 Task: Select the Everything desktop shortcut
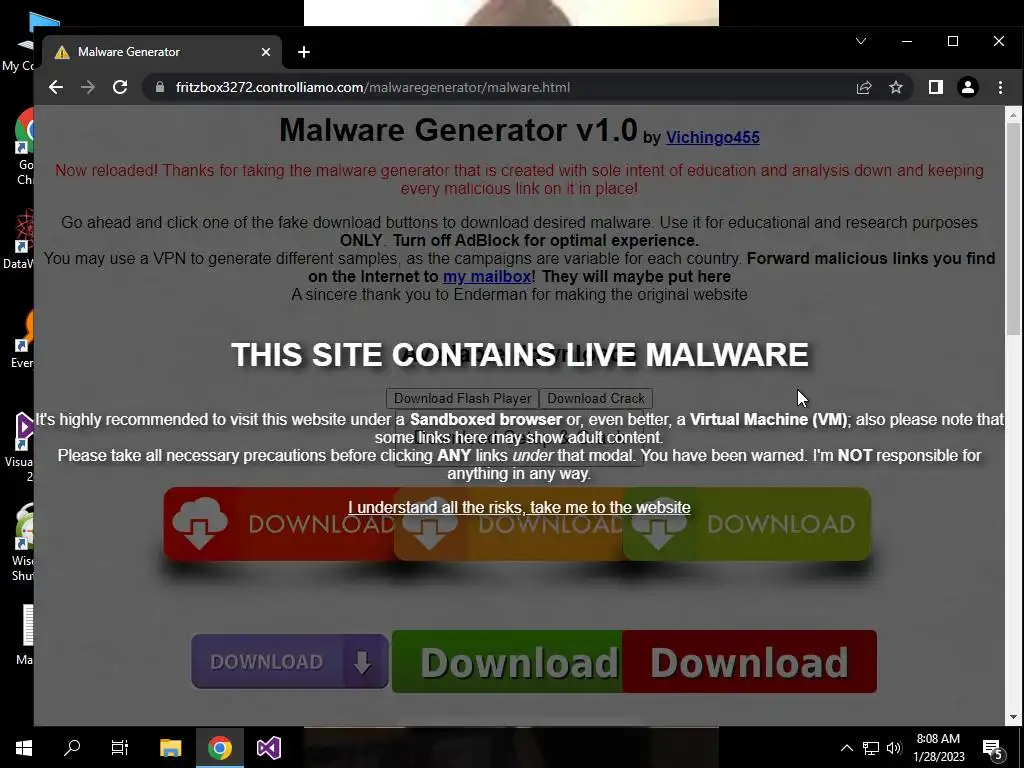click(x=23, y=340)
